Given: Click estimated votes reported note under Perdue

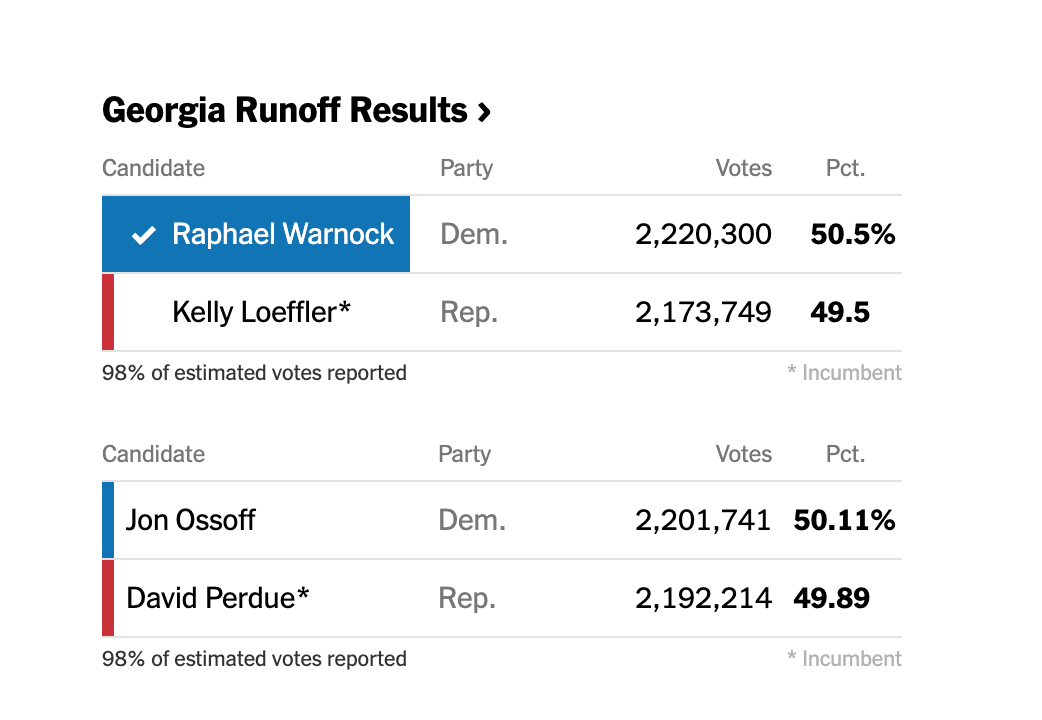Looking at the screenshot, I should 254,659.
